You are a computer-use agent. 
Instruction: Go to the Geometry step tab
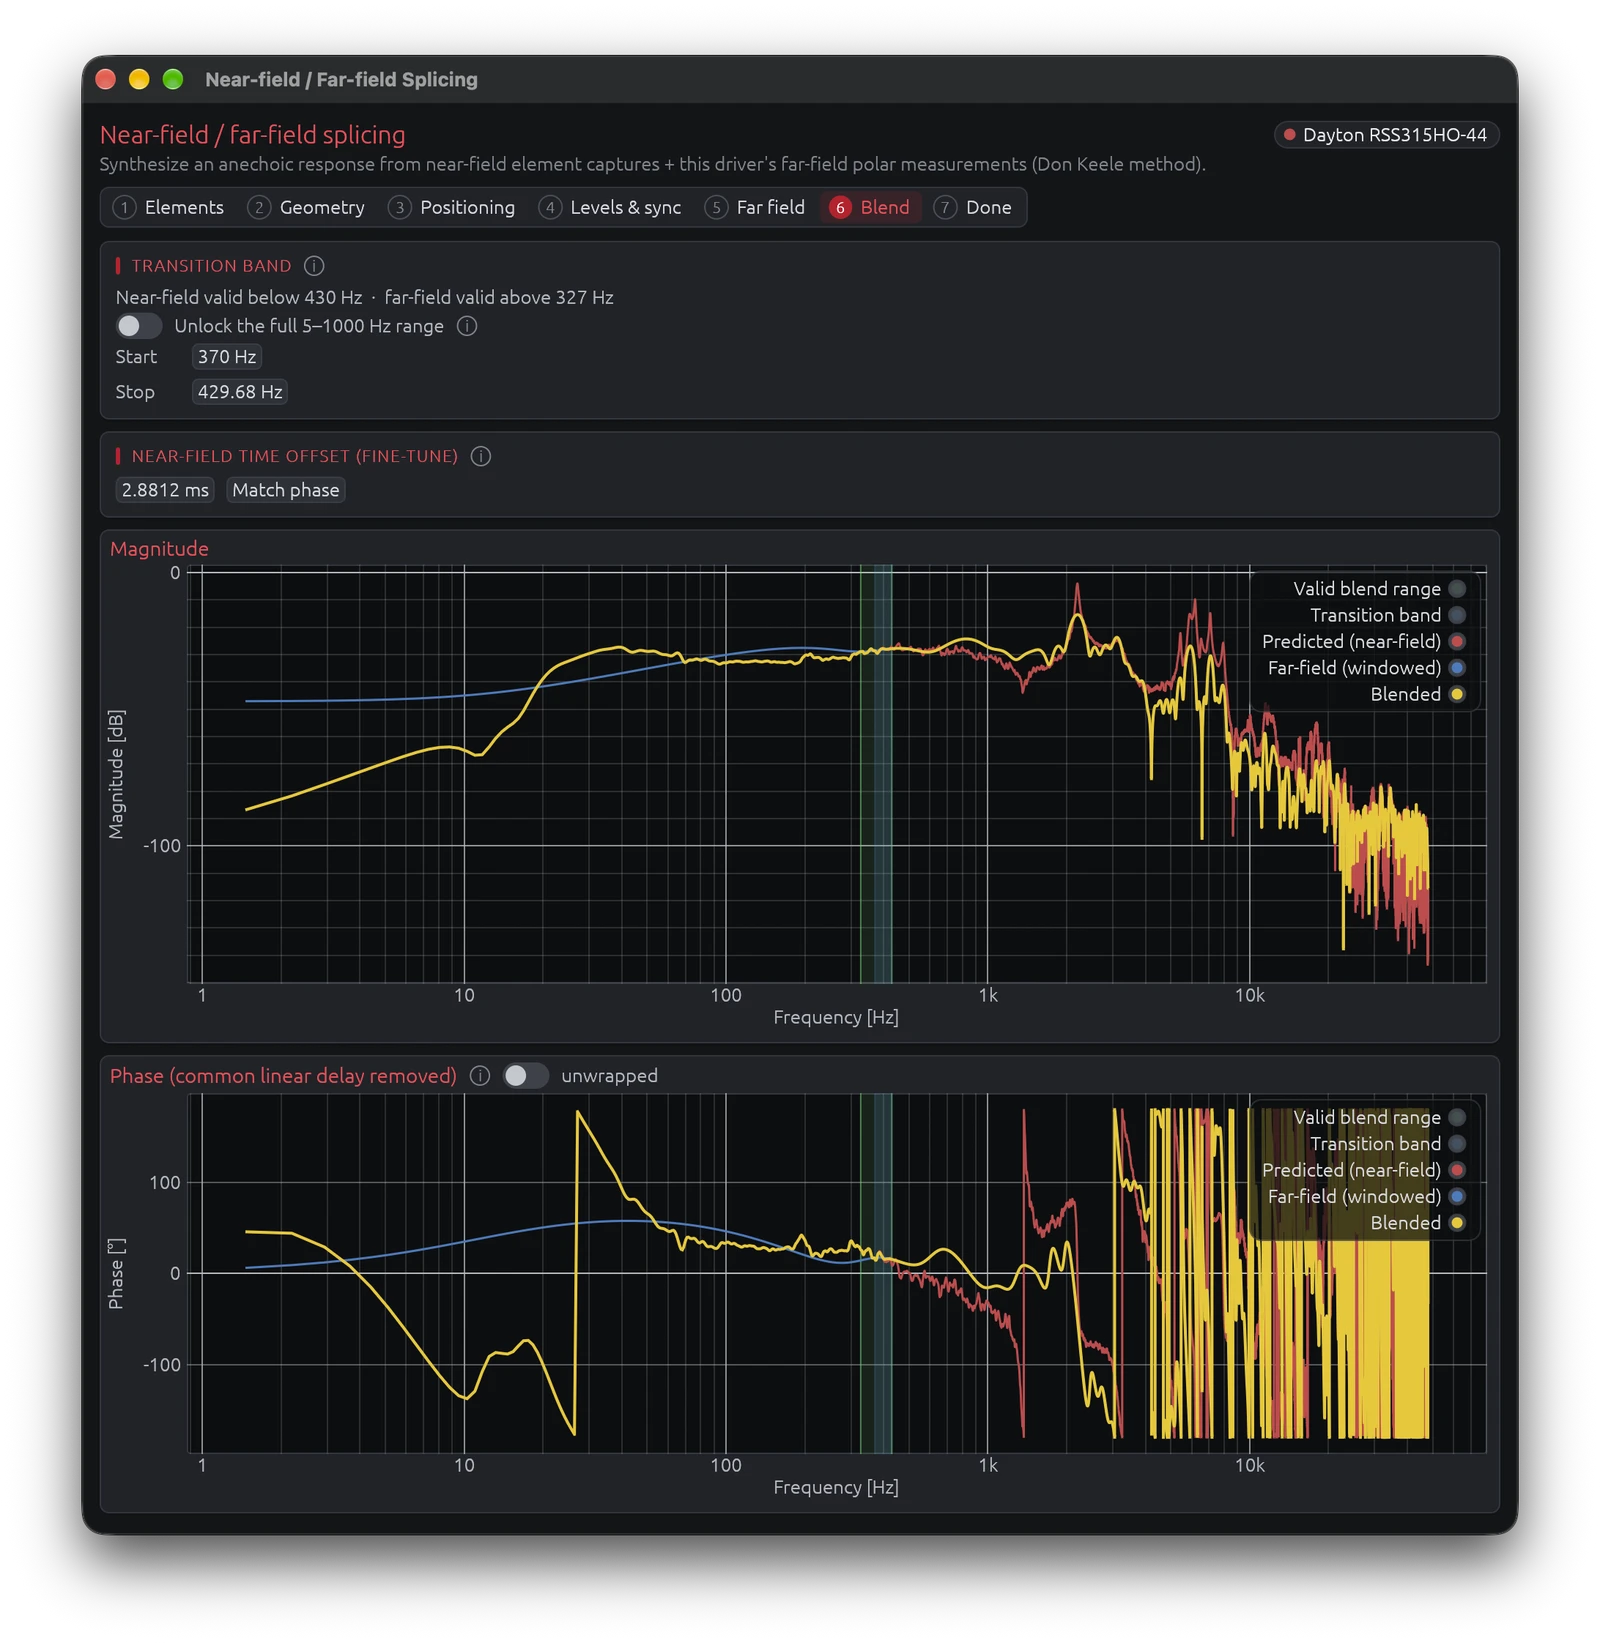(306, 207)
